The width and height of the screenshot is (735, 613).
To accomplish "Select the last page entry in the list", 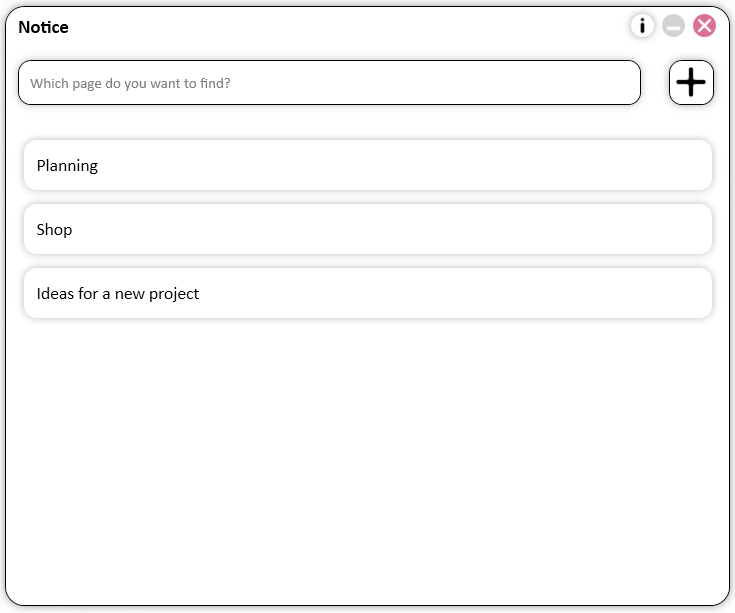I will click(367, 293).
